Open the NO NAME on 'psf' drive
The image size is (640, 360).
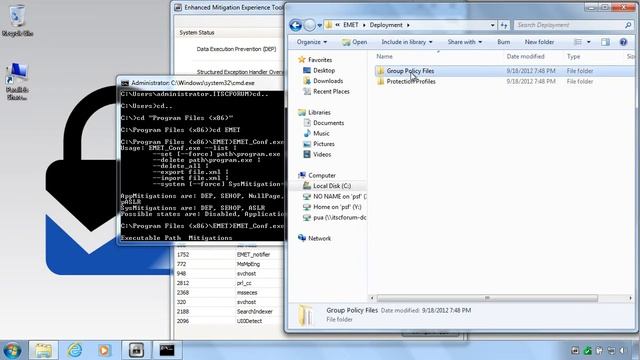pyautogui.click(x=339, y=197)
